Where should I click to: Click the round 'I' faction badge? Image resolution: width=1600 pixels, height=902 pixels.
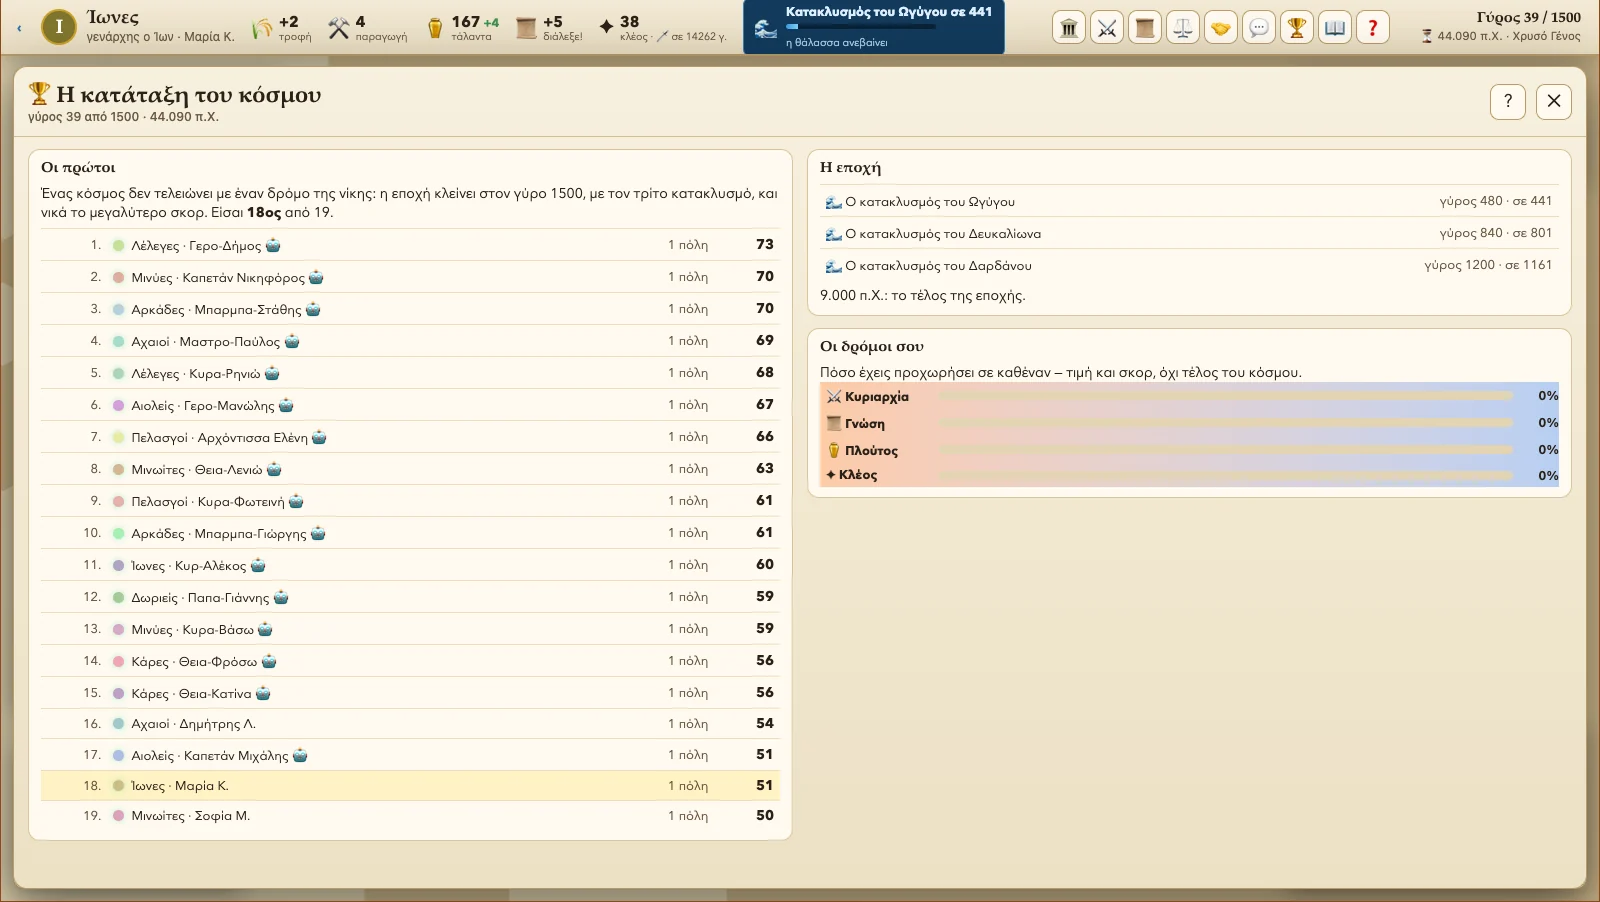(x=59, y=27)
